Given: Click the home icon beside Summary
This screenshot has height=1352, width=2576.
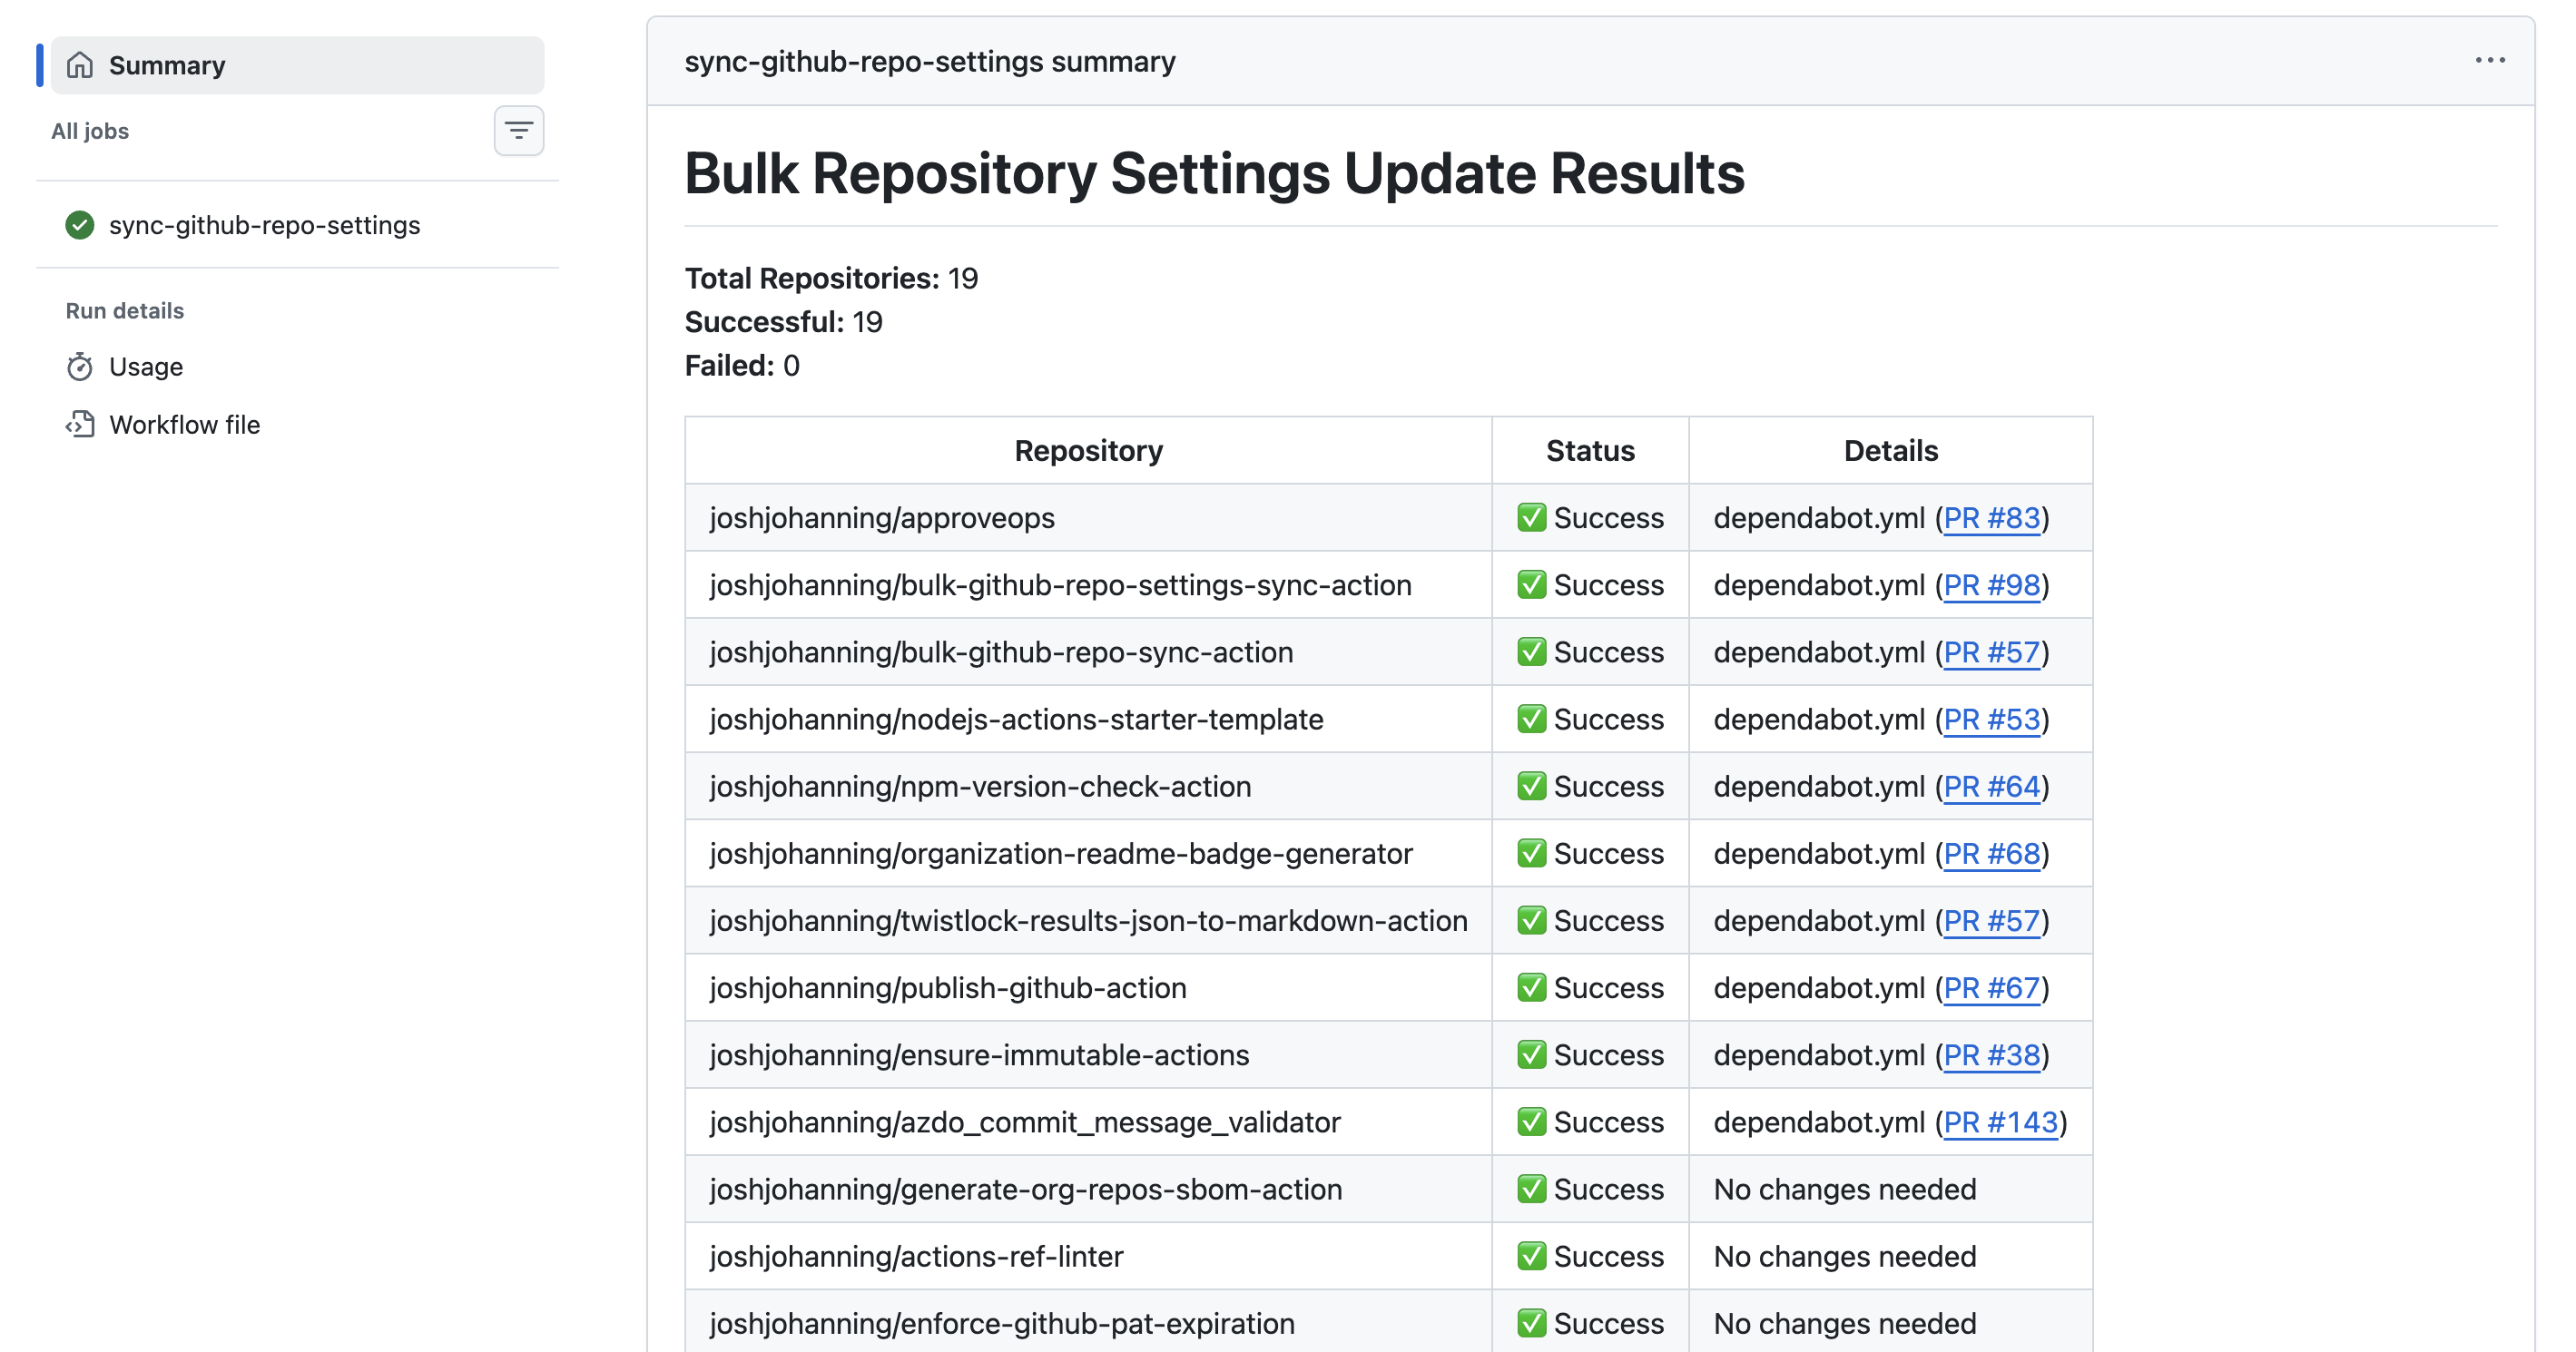Looking at the screenshot, I should (x=79, y=64).
